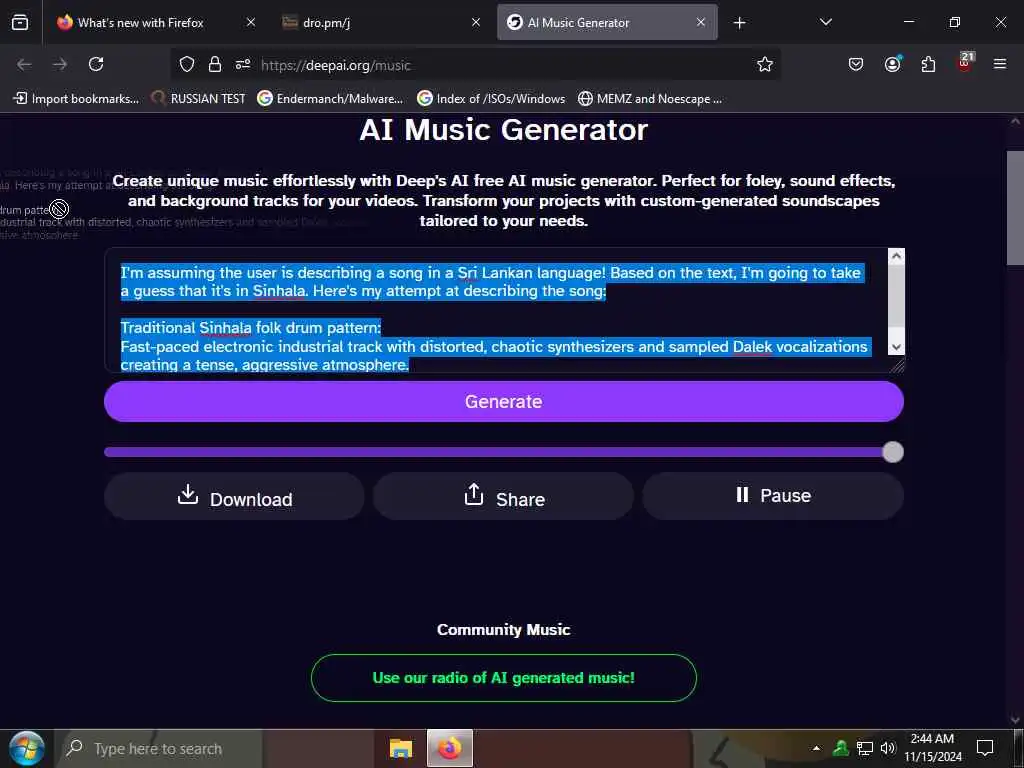The height and width of the screenshot is (768, 1024).
Task: Open the volume control tray icon
Action: click(x=888, y=748)
